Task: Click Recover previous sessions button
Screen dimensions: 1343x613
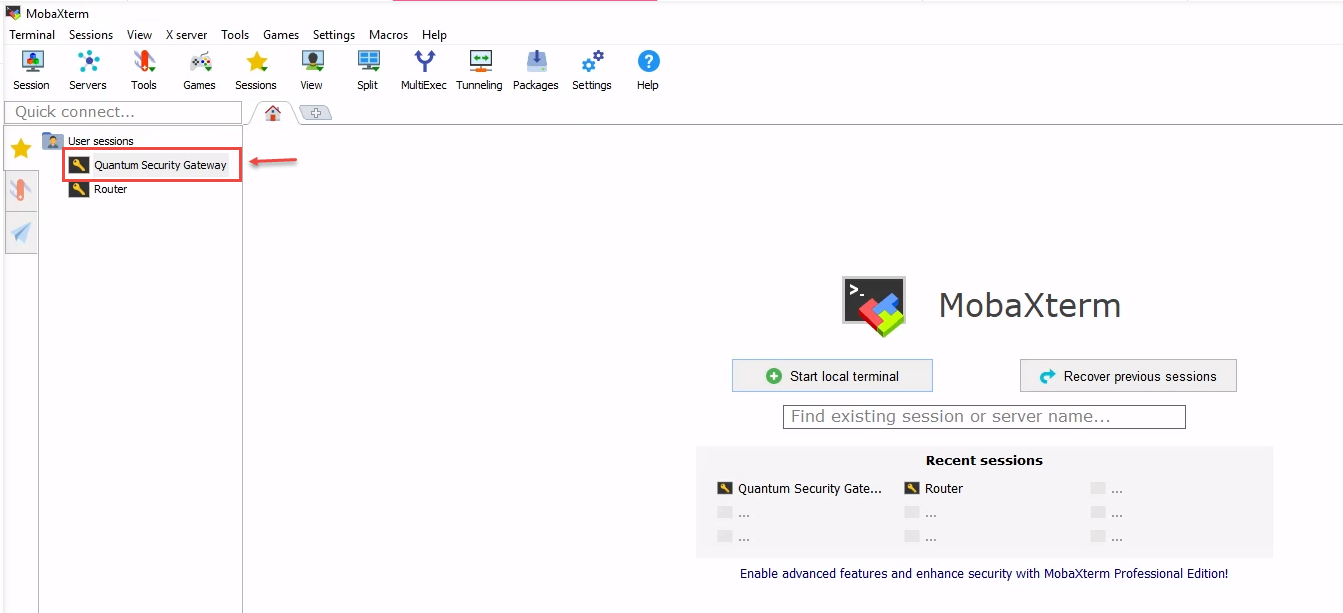Action: tap(1128, 376)
